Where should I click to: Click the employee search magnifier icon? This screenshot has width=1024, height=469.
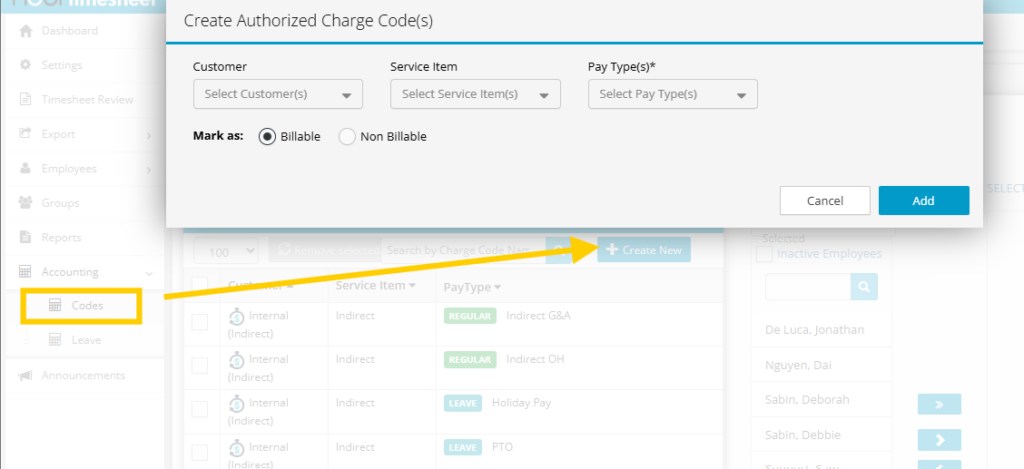864,288
